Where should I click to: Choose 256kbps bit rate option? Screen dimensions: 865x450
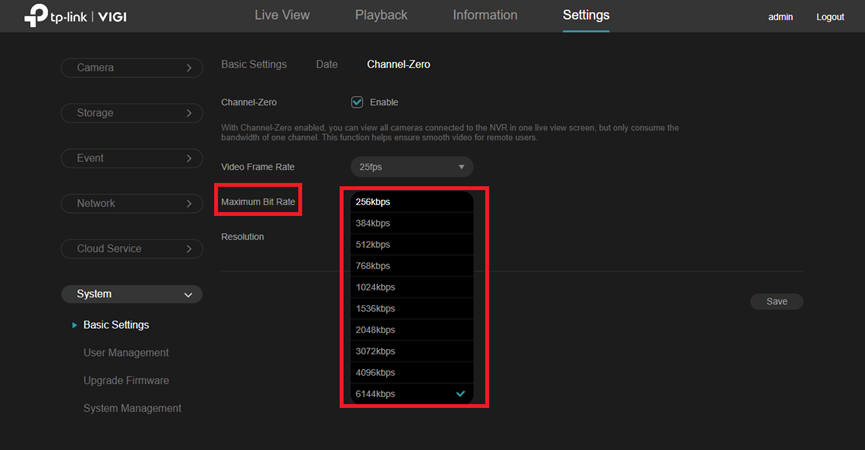coord(412,202)
